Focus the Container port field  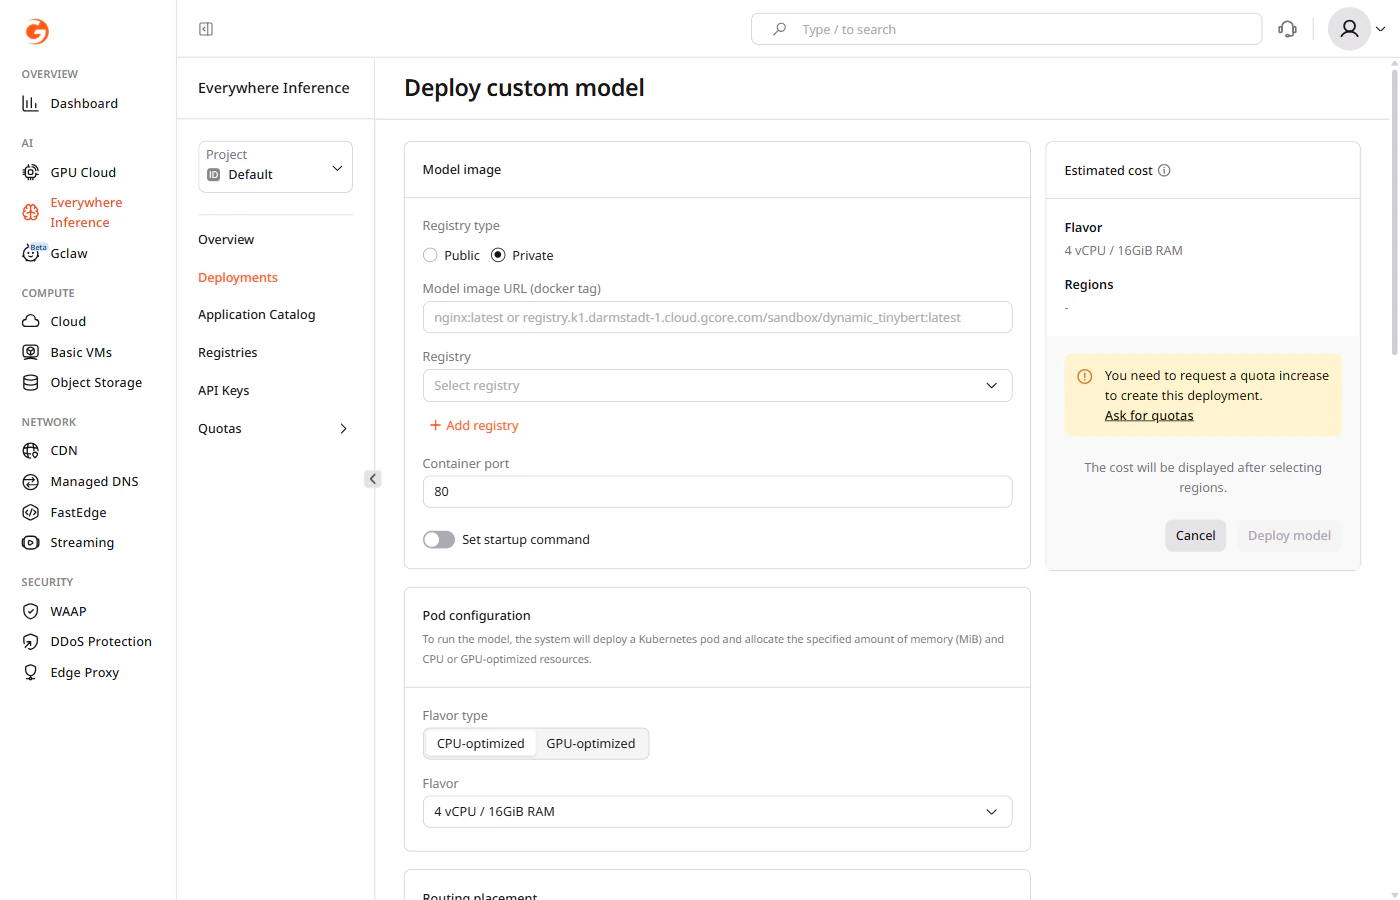[717, 491]
